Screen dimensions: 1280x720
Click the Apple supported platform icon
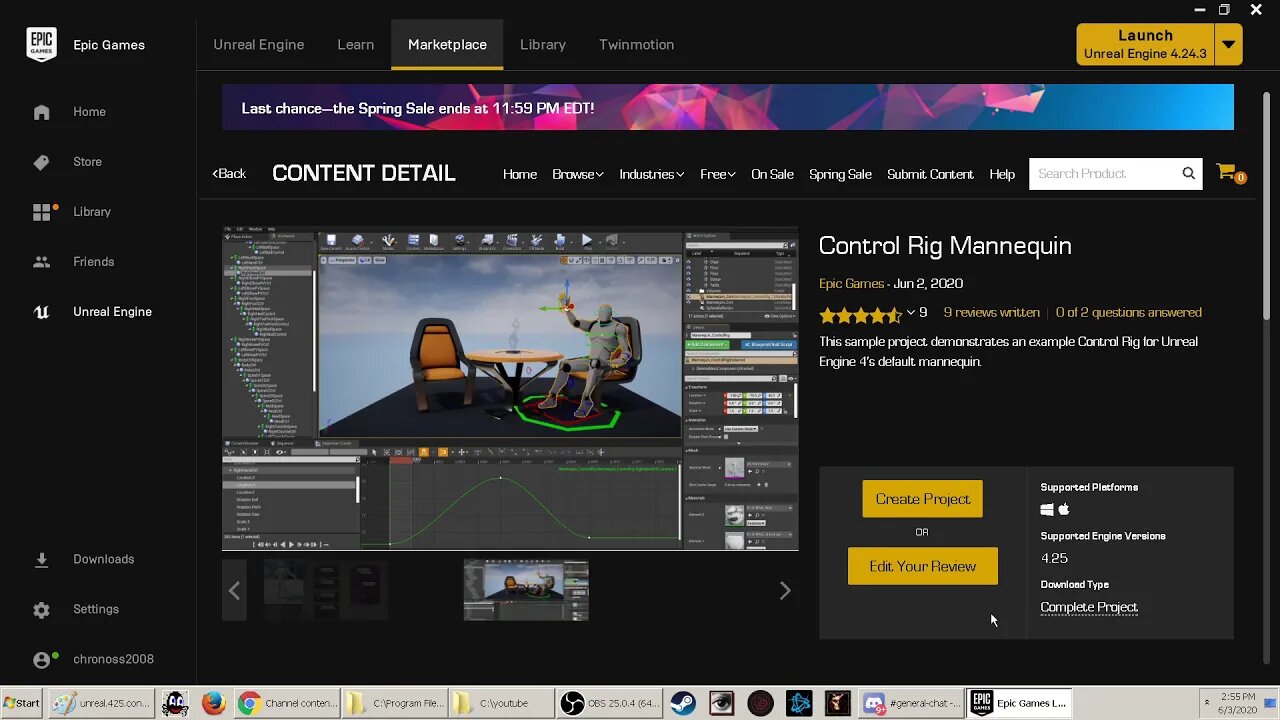coord(1064,509)
